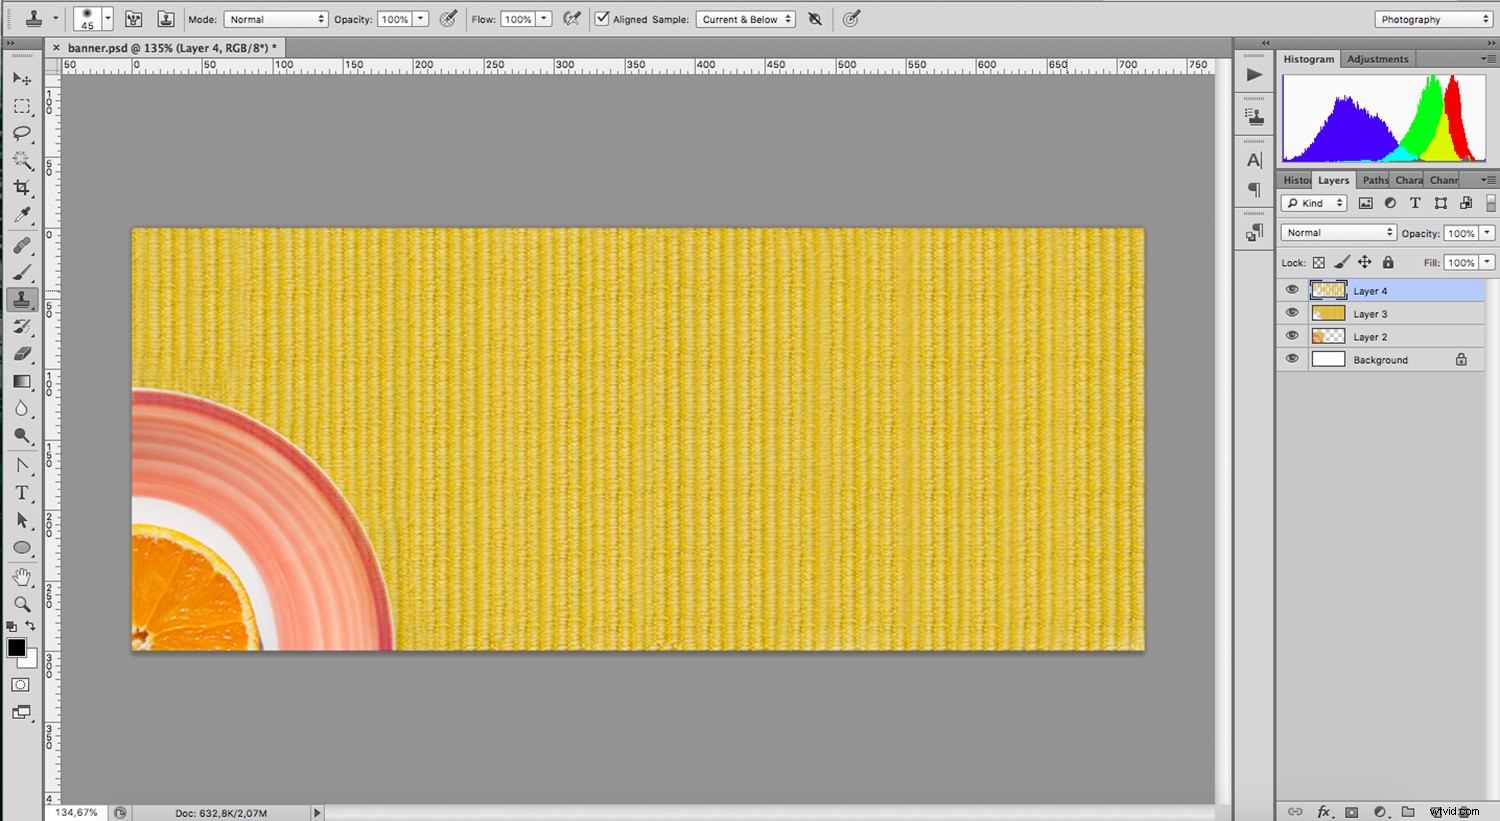Select the Move tool

click(x=22, y=79)
